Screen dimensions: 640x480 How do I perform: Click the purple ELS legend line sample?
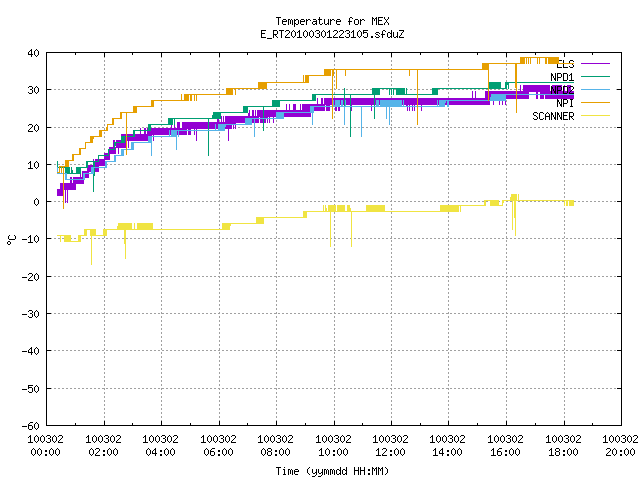pos(595,64)
